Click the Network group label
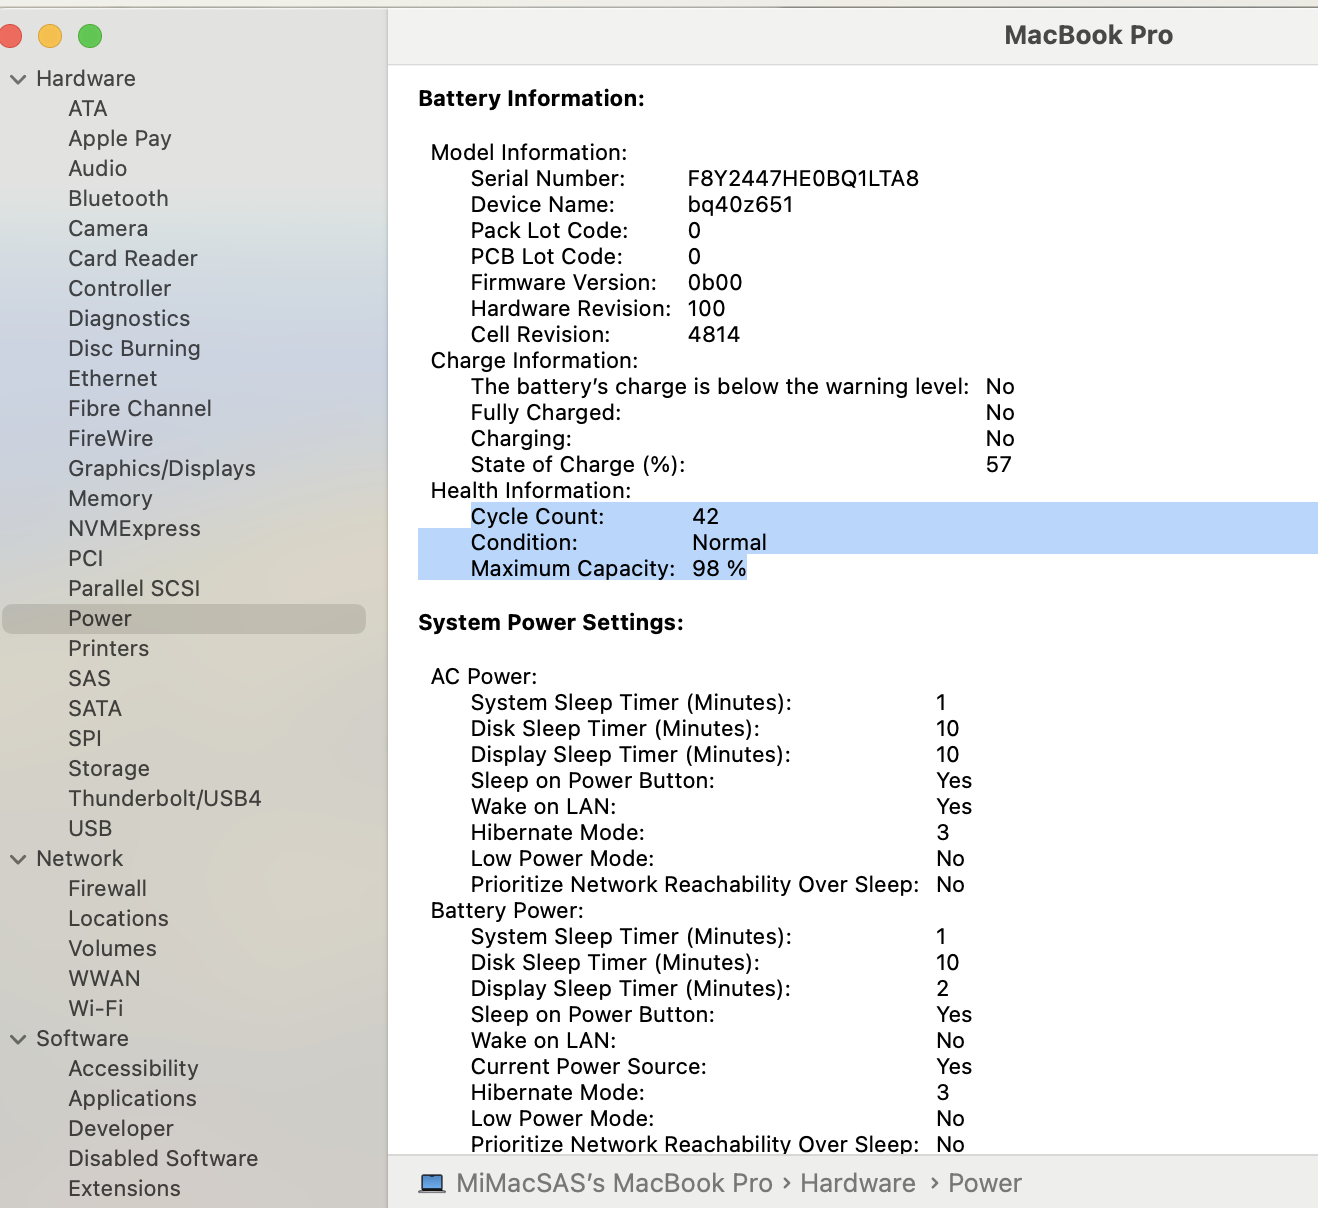The height and width of the screenshot is (1208, 1318). tap(80, 859)
